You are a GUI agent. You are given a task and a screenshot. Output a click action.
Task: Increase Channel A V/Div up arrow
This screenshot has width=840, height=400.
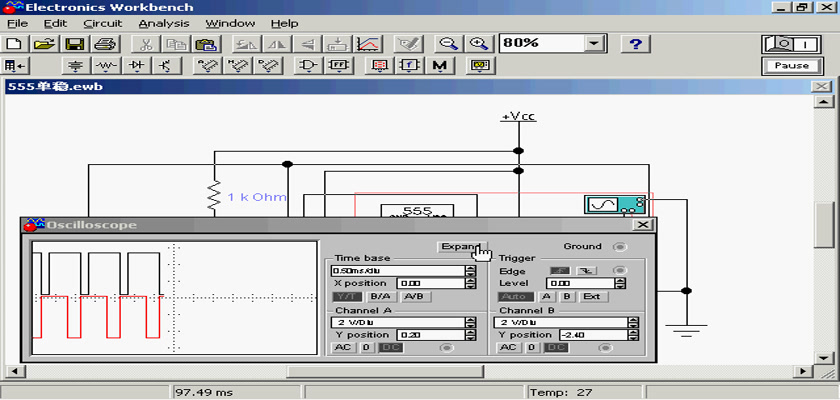point(471,320)
